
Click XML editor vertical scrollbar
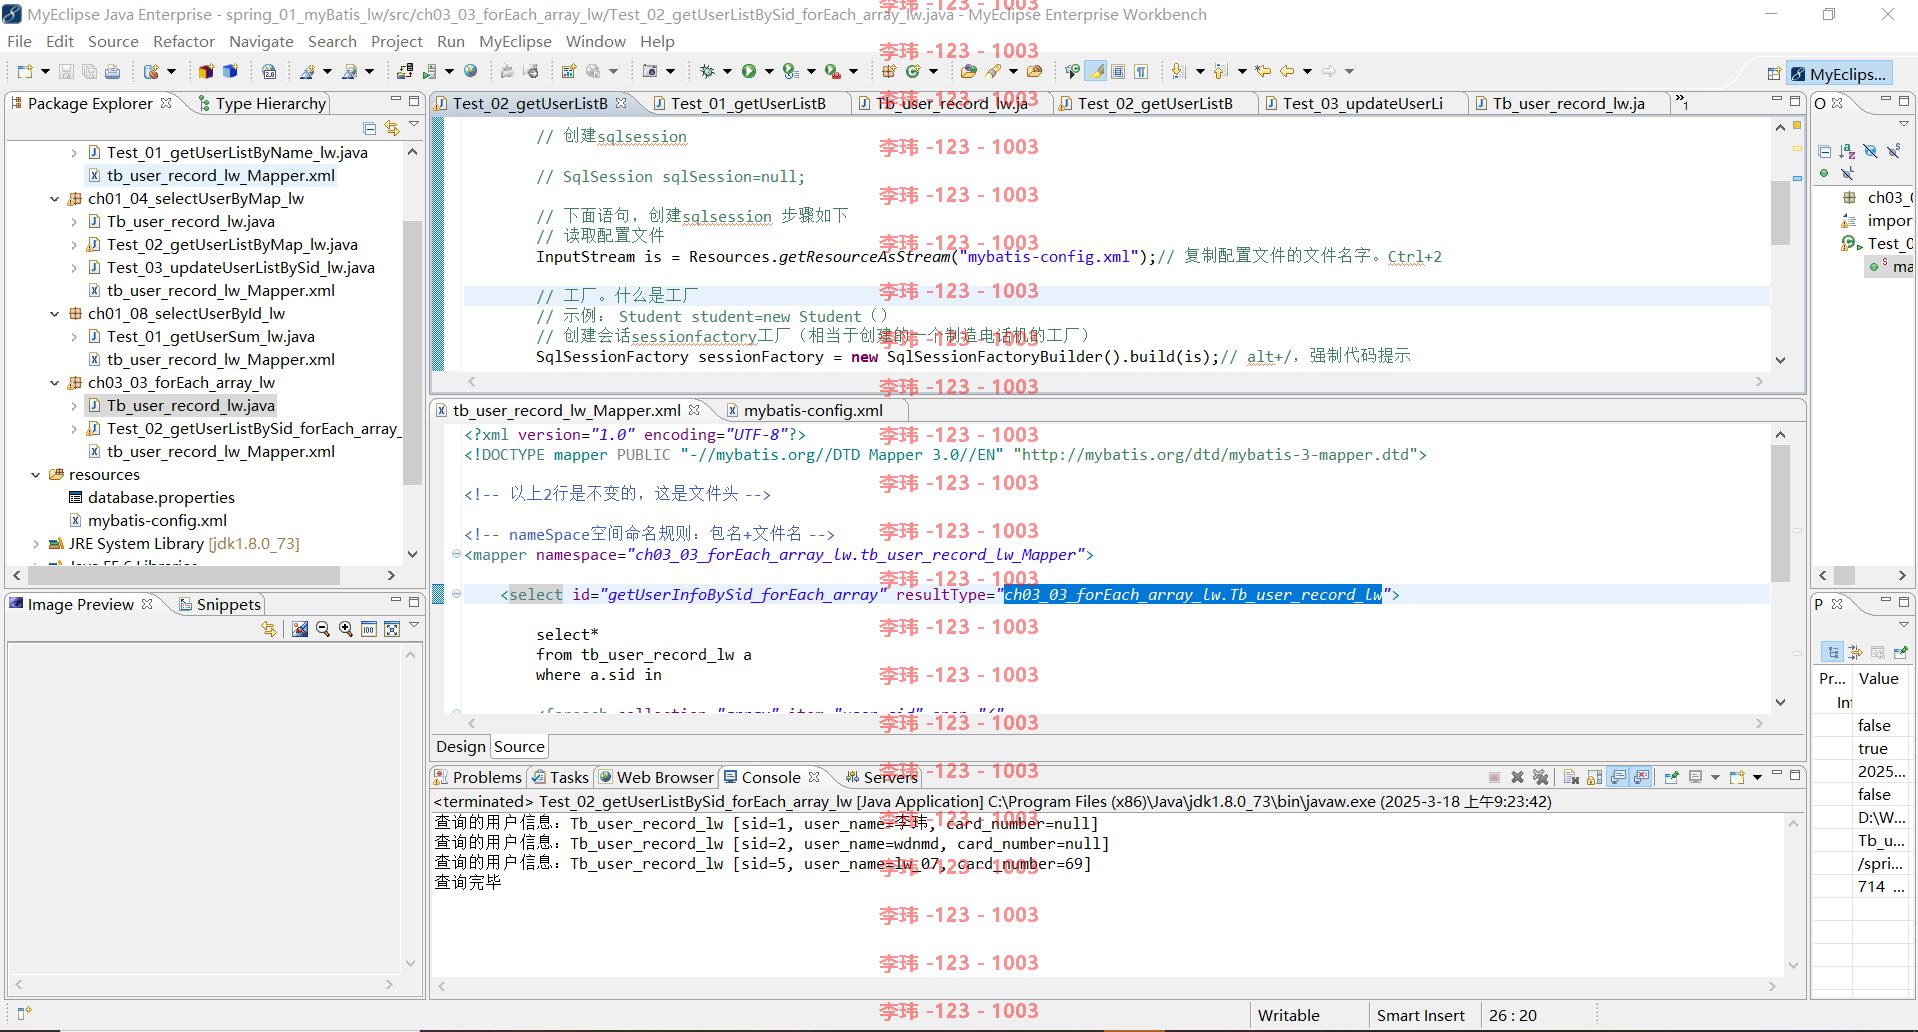coord(1780,513)
